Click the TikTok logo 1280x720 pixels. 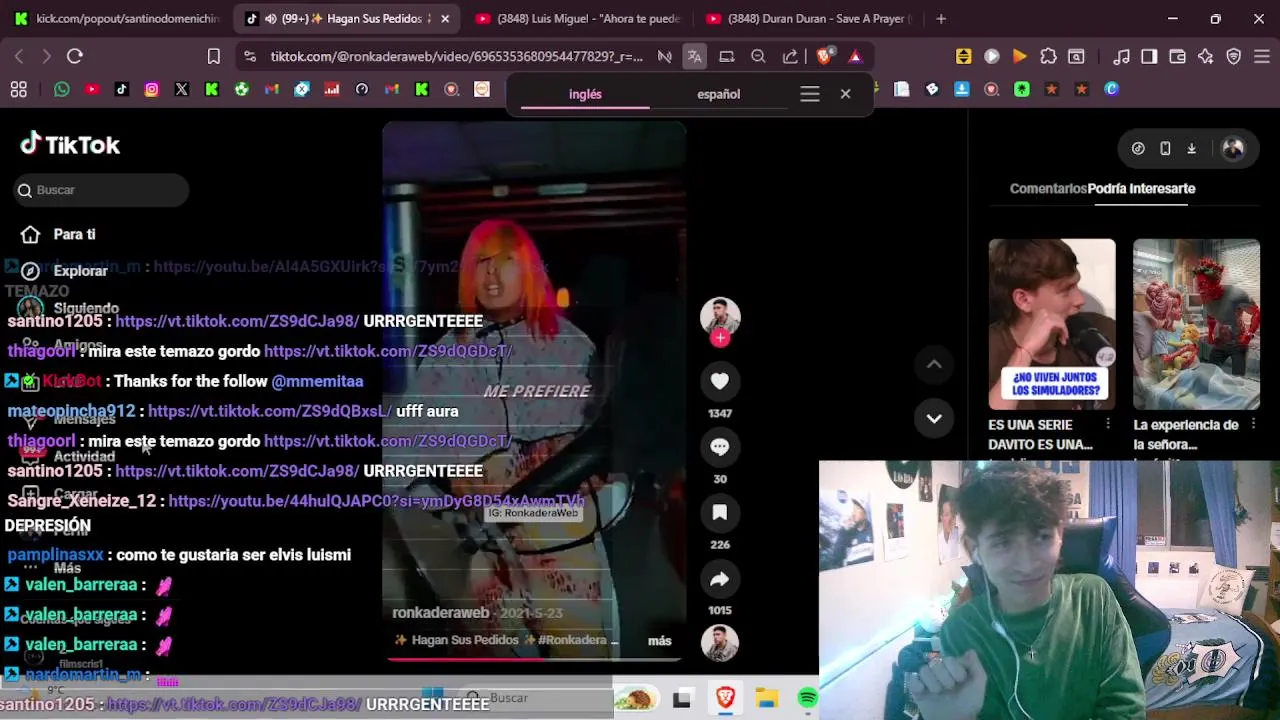click(x=70, y=145)
